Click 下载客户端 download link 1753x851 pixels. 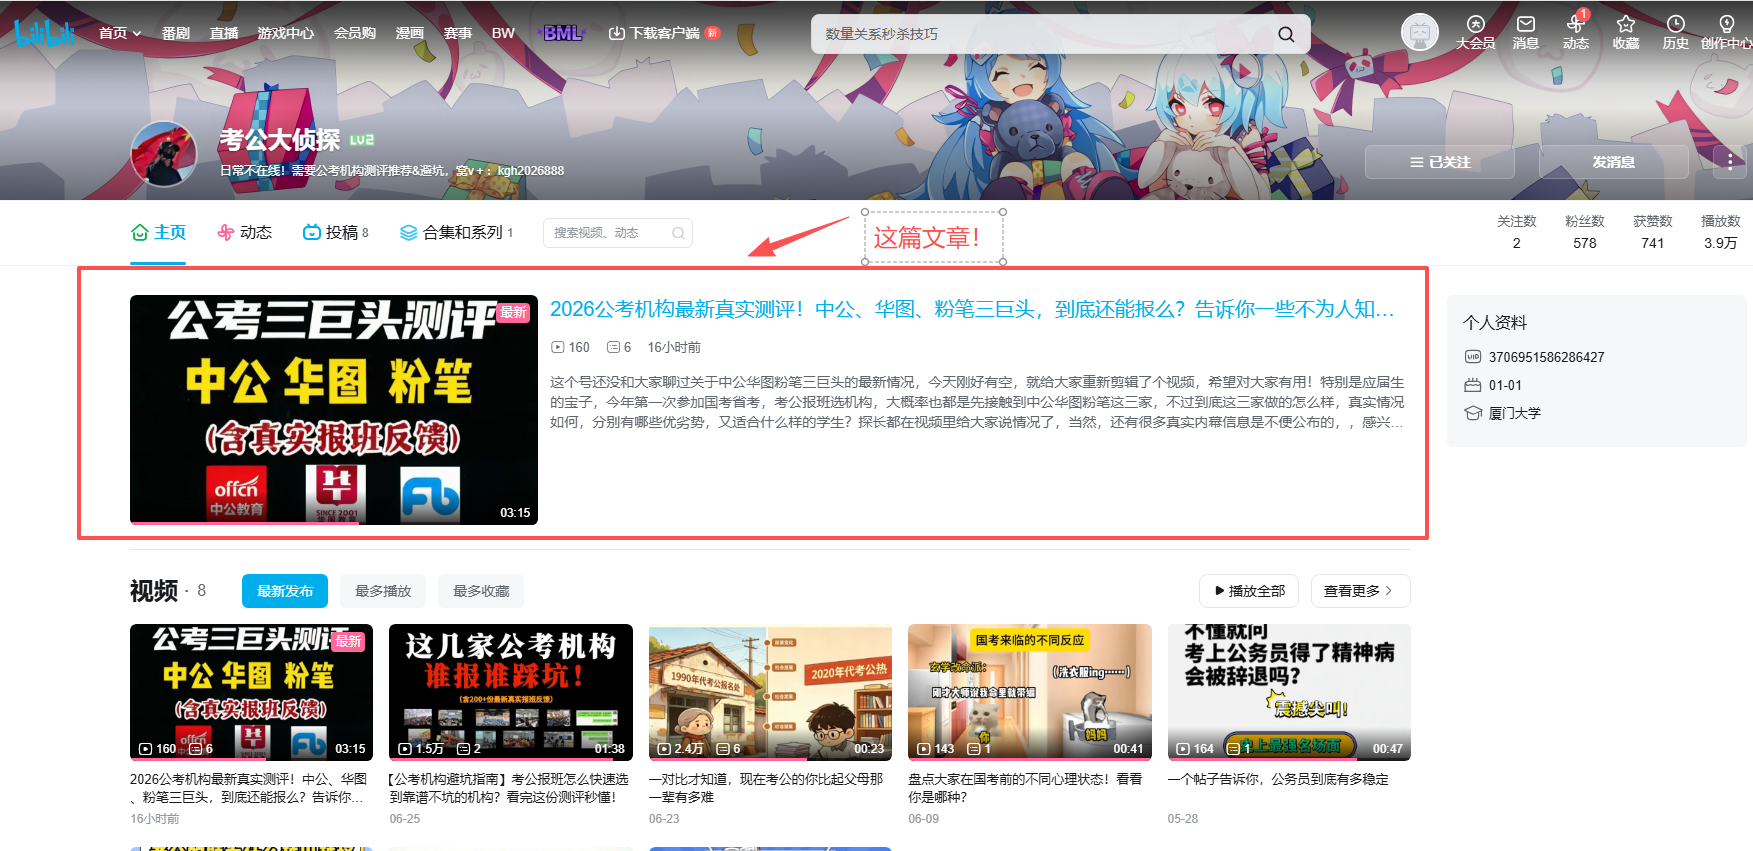click(x=663, y=33)
